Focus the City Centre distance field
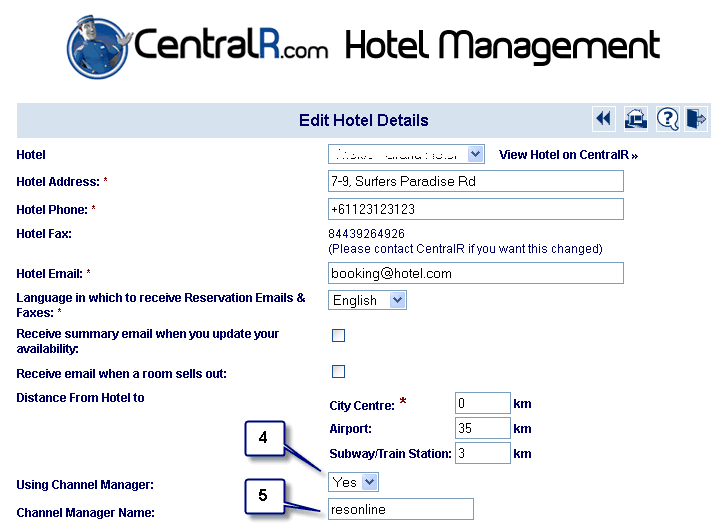This screenshot has width=719, height=531. (x=482, y=403)
